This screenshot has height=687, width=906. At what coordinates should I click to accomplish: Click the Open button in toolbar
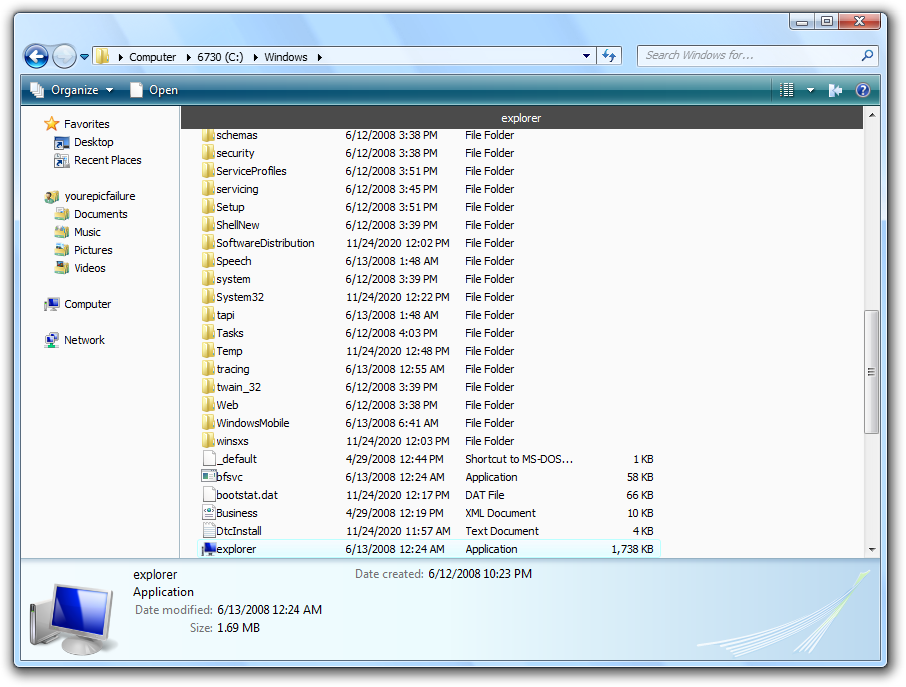coord(154,90)
